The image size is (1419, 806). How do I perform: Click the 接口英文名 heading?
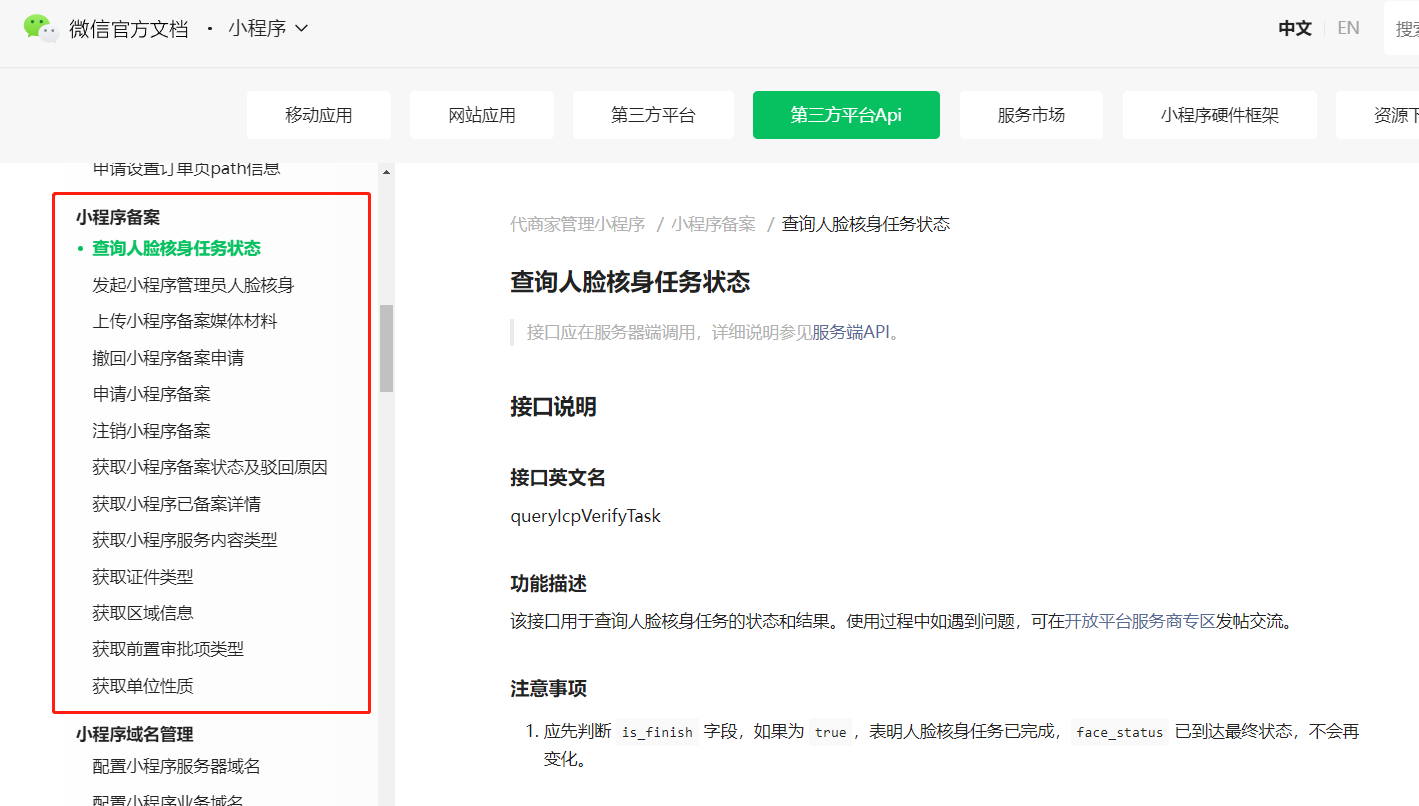coord(558,478)
